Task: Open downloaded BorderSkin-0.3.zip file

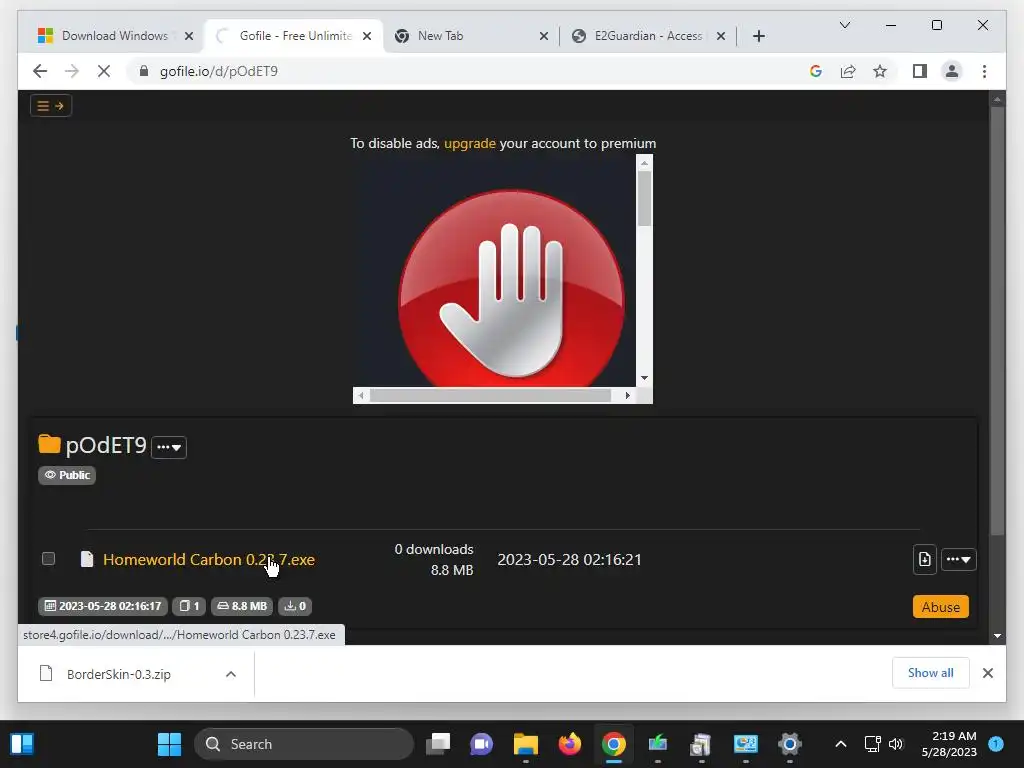Action: [x=118, y=674]
